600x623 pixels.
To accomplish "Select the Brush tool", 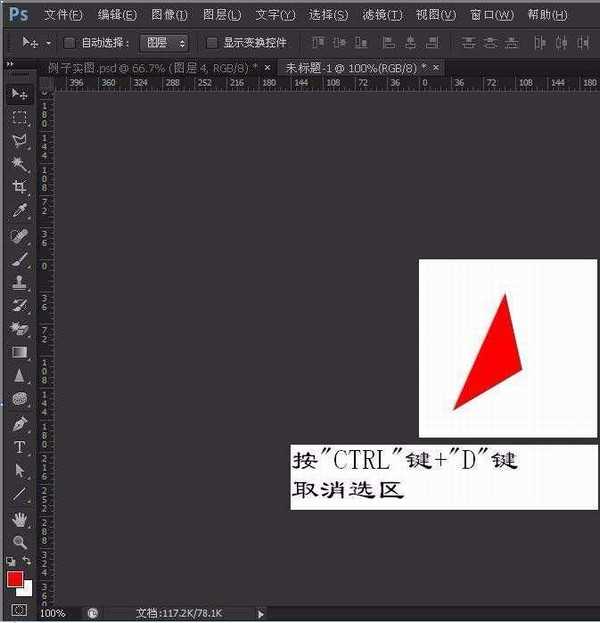I will click(19, 260).
